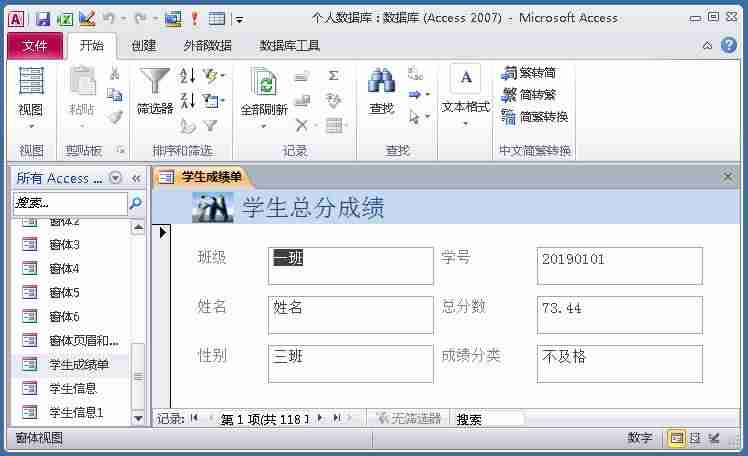
Task: Open the Customize Quick Access Toolbar dropdown
Action: 239,20
